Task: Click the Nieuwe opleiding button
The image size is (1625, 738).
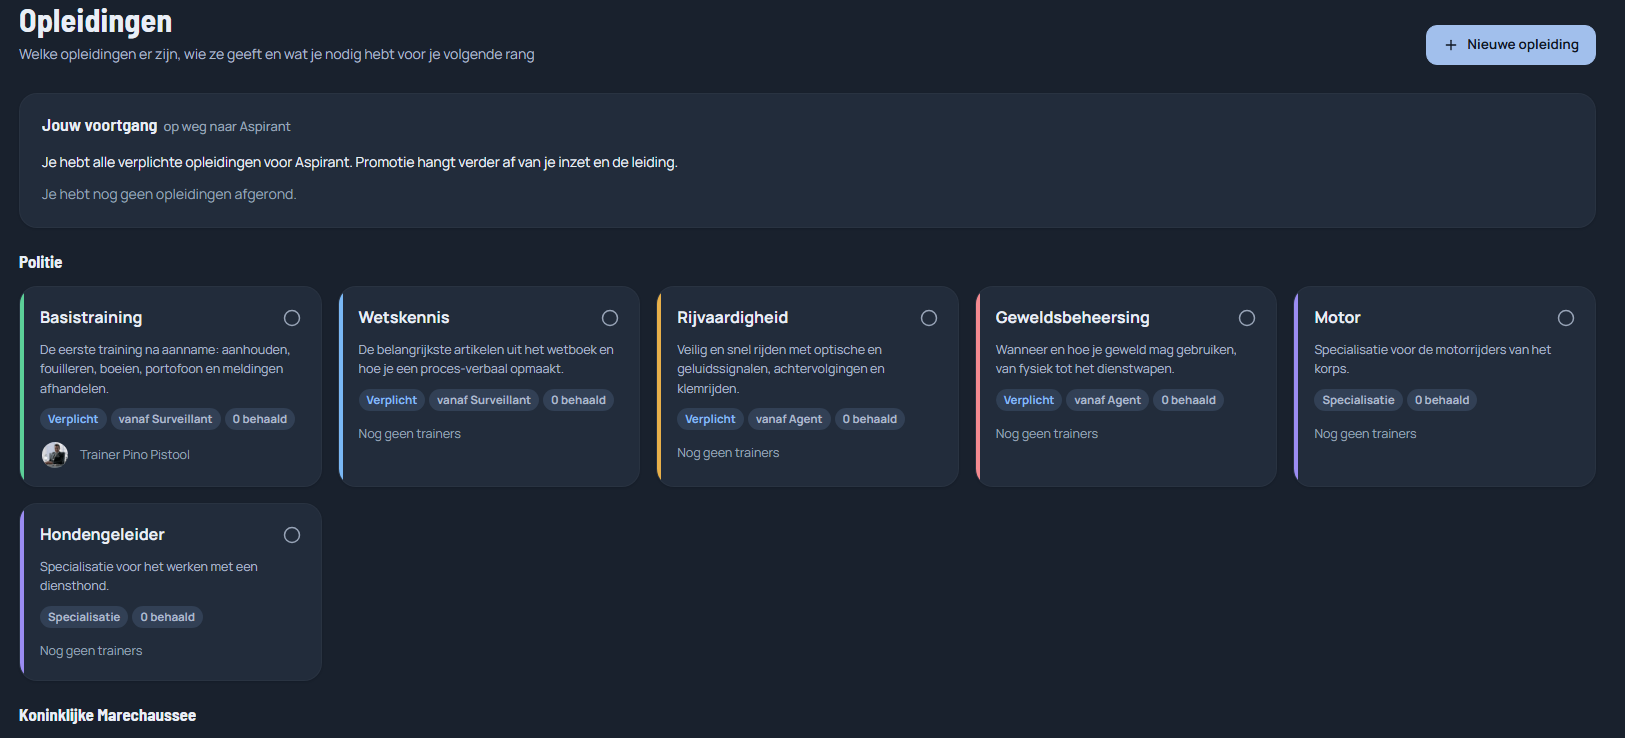Action: click(x=1511, y=45)
